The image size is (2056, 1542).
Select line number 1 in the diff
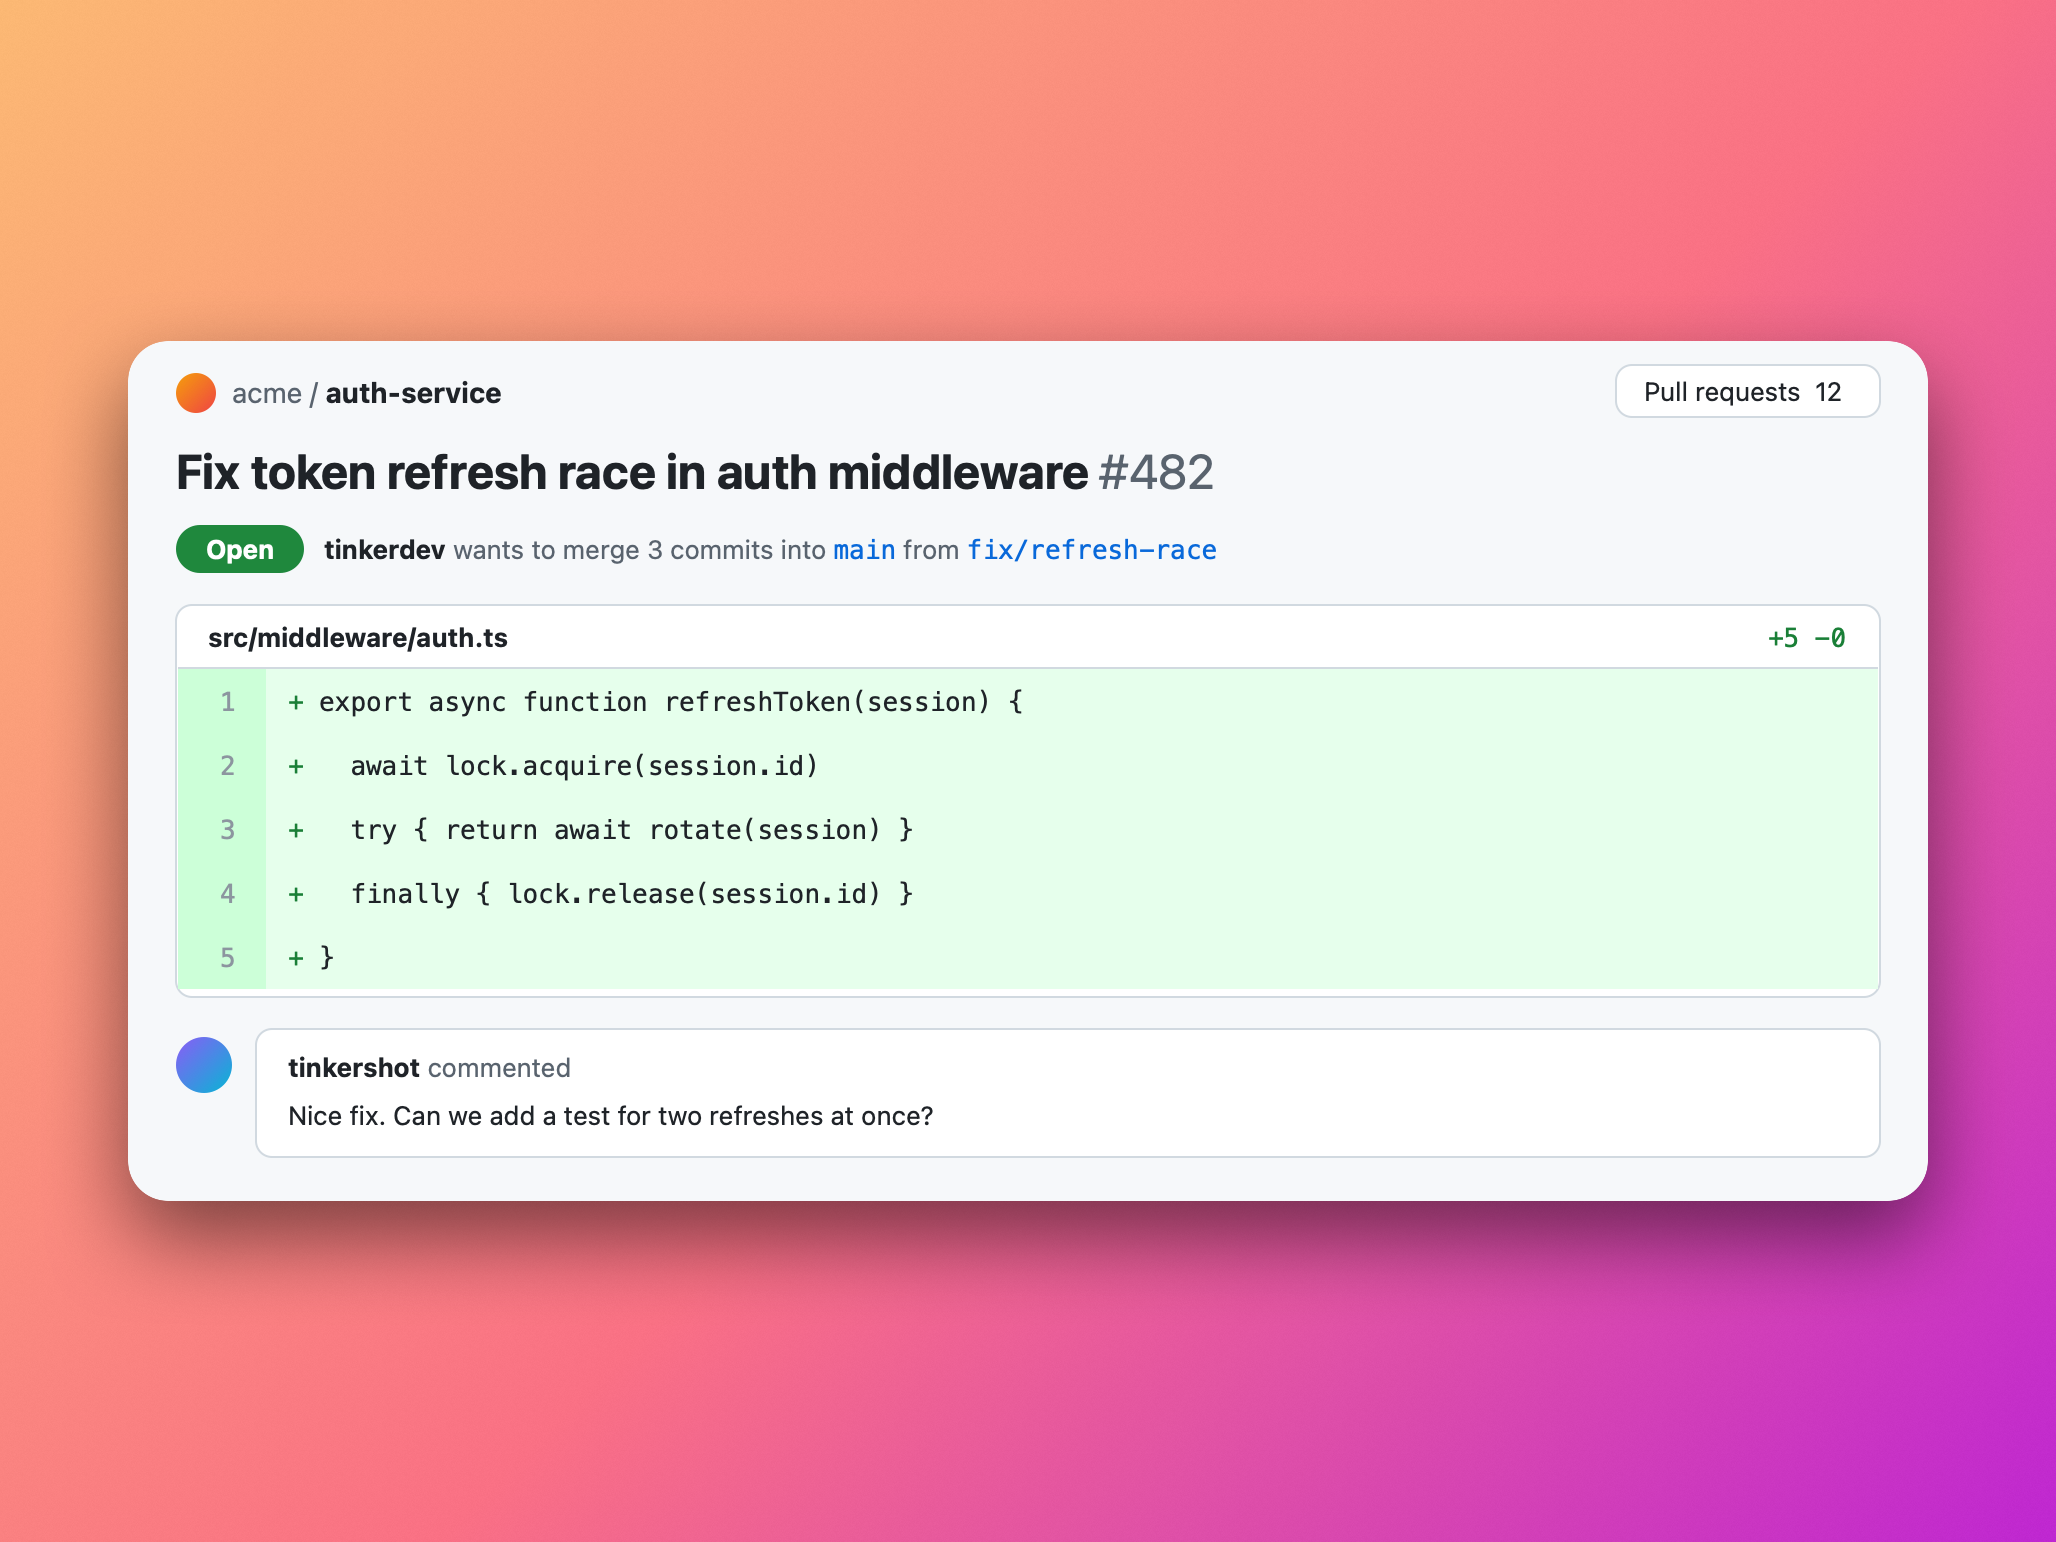(228, 702)
